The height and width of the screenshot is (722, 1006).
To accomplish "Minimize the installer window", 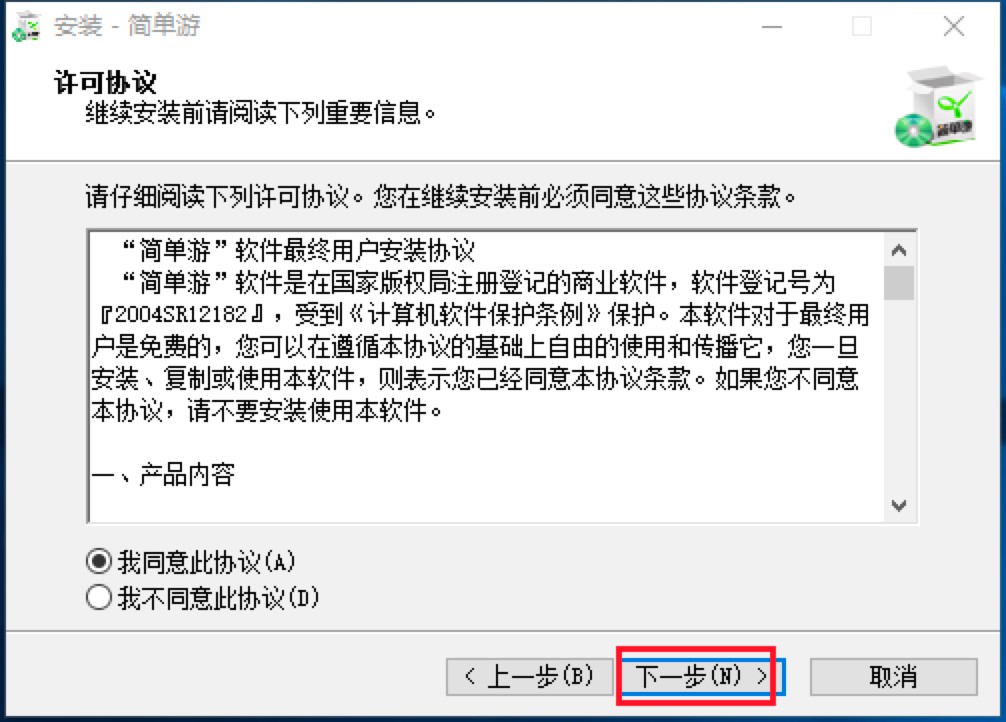I will [x=772, y=27].
